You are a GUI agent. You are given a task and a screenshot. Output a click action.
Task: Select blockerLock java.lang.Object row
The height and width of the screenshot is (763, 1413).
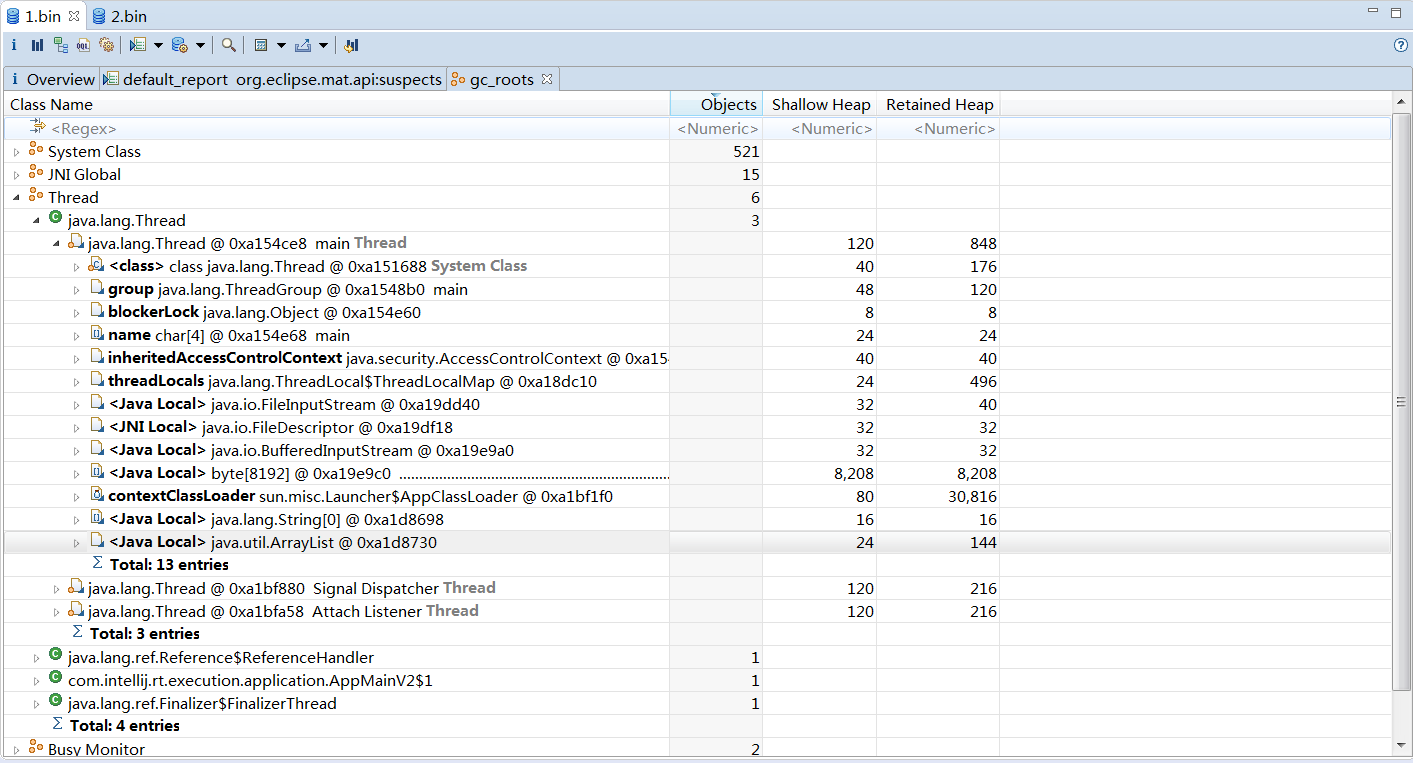[x=697, y=313]
